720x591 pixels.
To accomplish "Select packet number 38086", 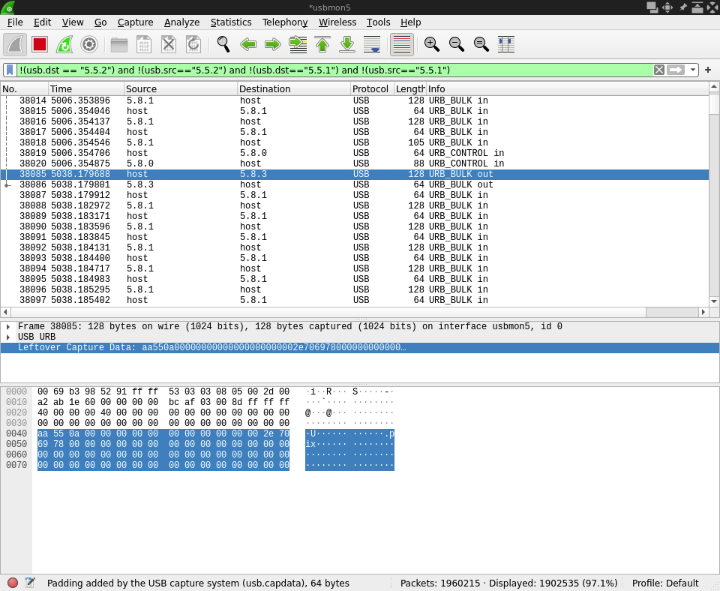I will point(354,185).
